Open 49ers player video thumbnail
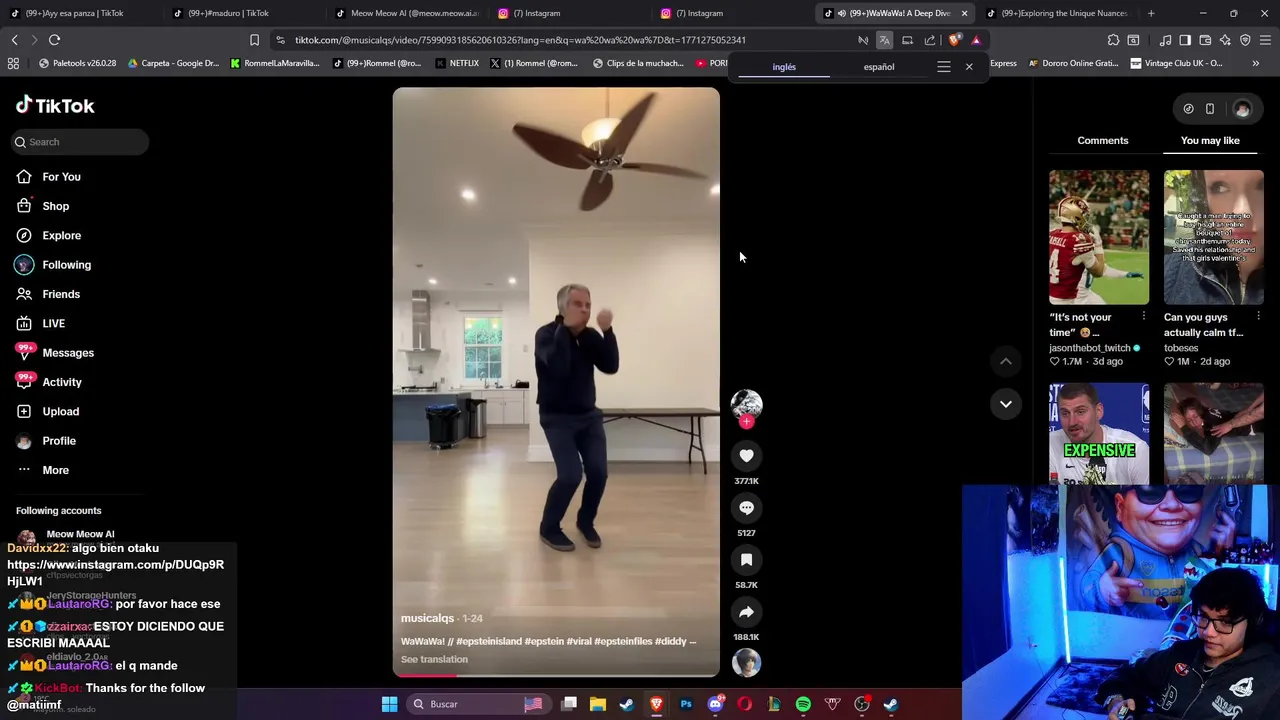This screenshot has height=720, width=1280. pyautogui.click(x=1099, y=237)
